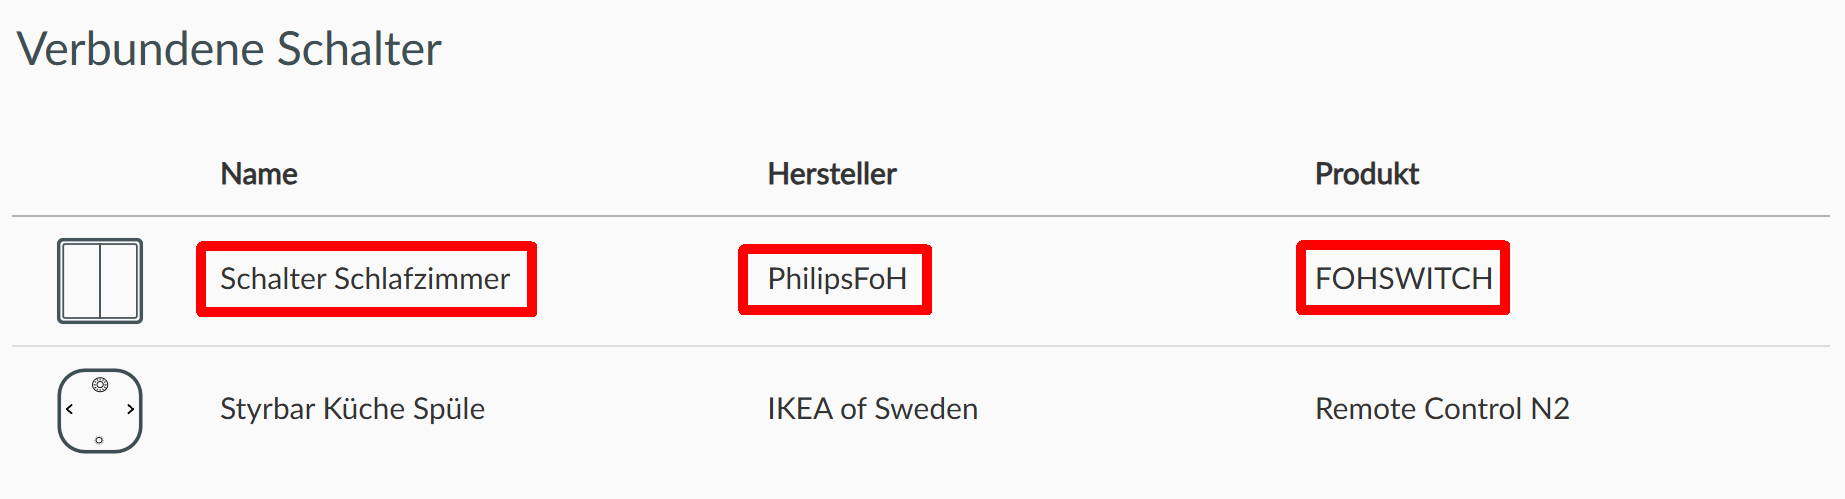Image resolution: width=1845 pixels, height=499 pixels.
Task: Click the double rocker switch icon
Action: tap(100, 281)
